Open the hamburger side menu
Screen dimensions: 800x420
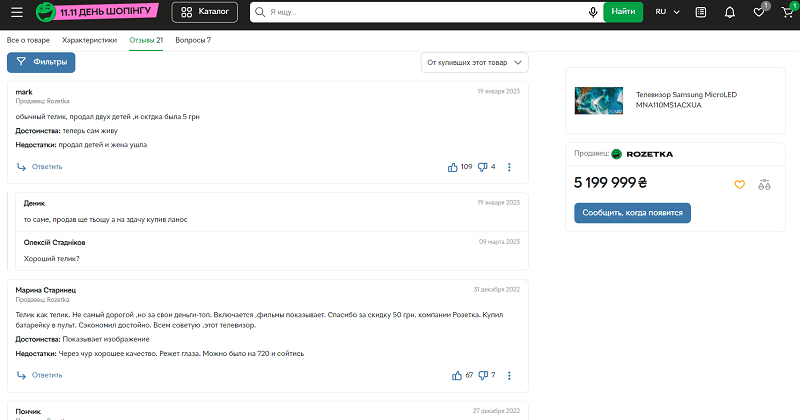(x=17, y=12)
